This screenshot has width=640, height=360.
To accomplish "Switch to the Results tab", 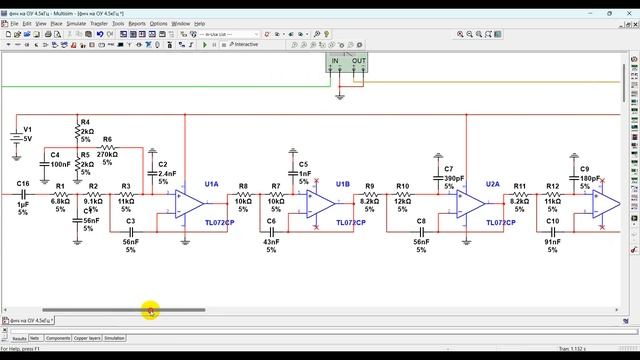I will point(19,338).
